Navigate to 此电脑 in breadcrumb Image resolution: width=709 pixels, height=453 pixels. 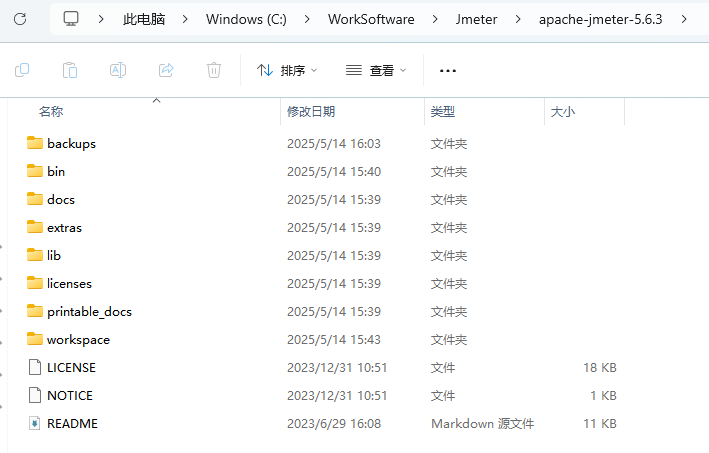click(x=144, y=19)
